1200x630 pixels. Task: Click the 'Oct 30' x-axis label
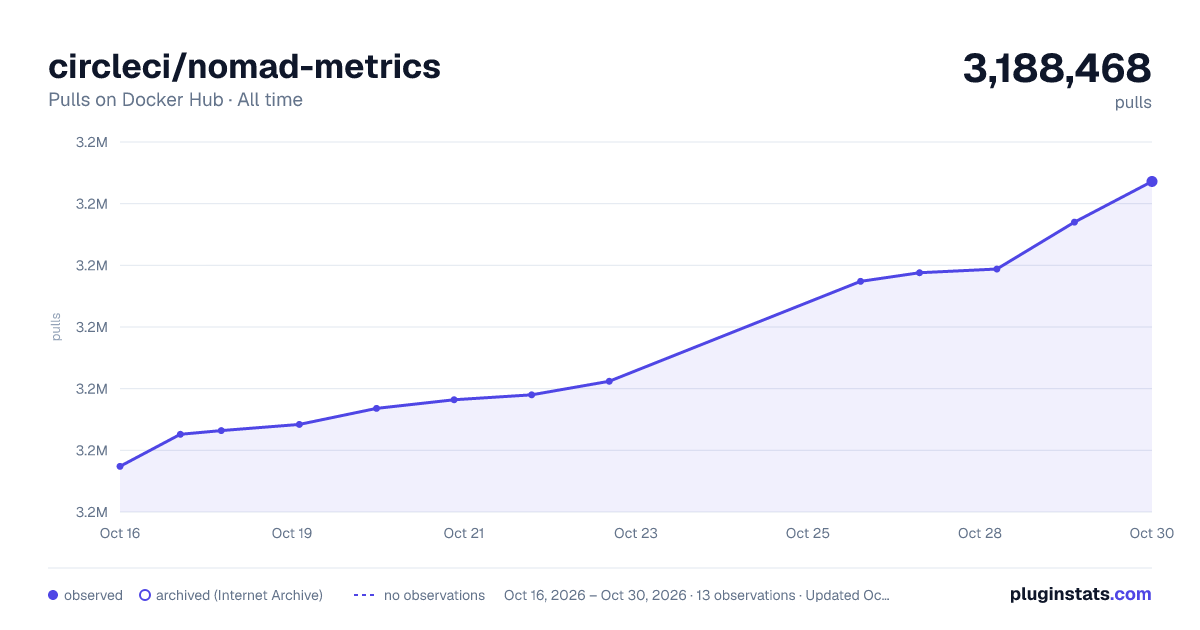(x=1150, y=533)
